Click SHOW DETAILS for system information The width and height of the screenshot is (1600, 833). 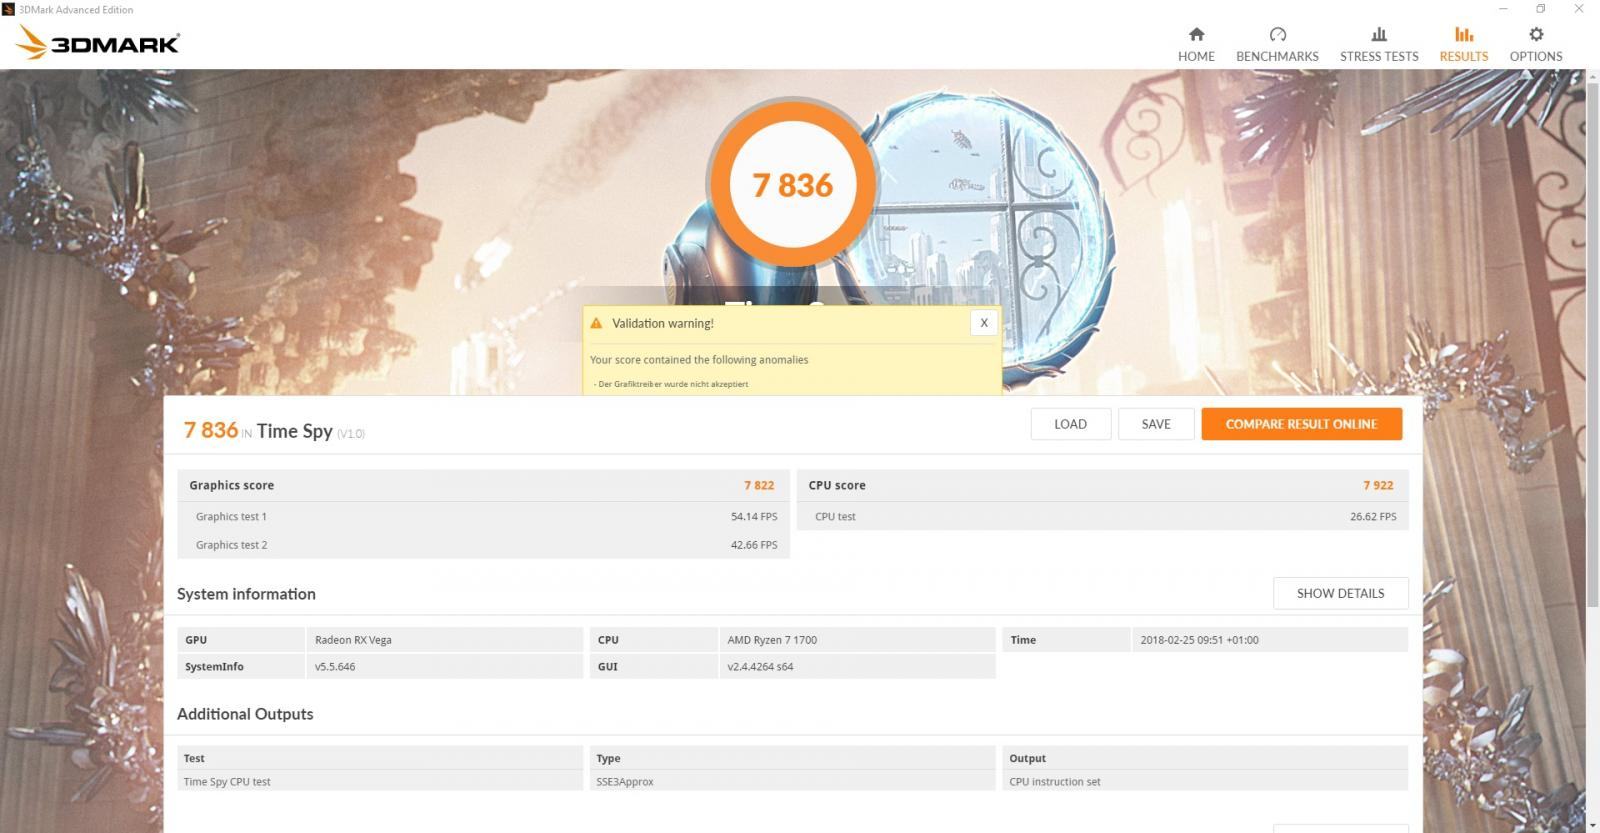tap(1340, 593)
